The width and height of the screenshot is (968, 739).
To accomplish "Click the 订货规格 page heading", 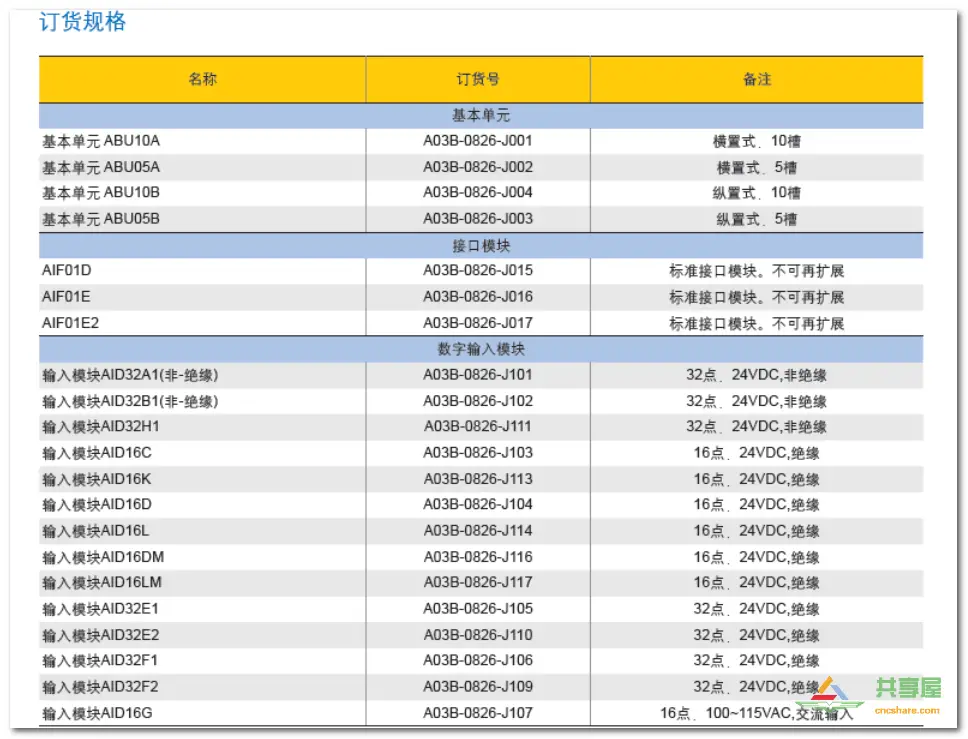I will pyautogui.click(x=84, y=22).
